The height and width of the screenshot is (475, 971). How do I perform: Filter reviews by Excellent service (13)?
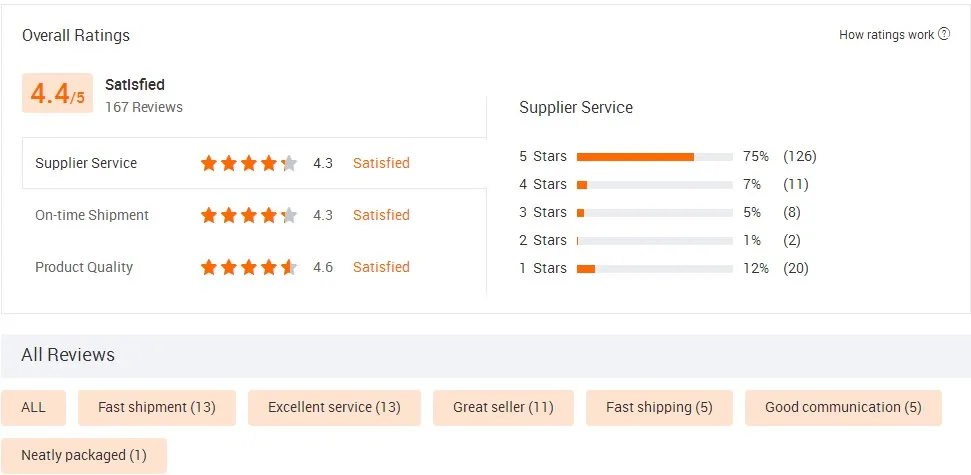click(x=334, y=407)
